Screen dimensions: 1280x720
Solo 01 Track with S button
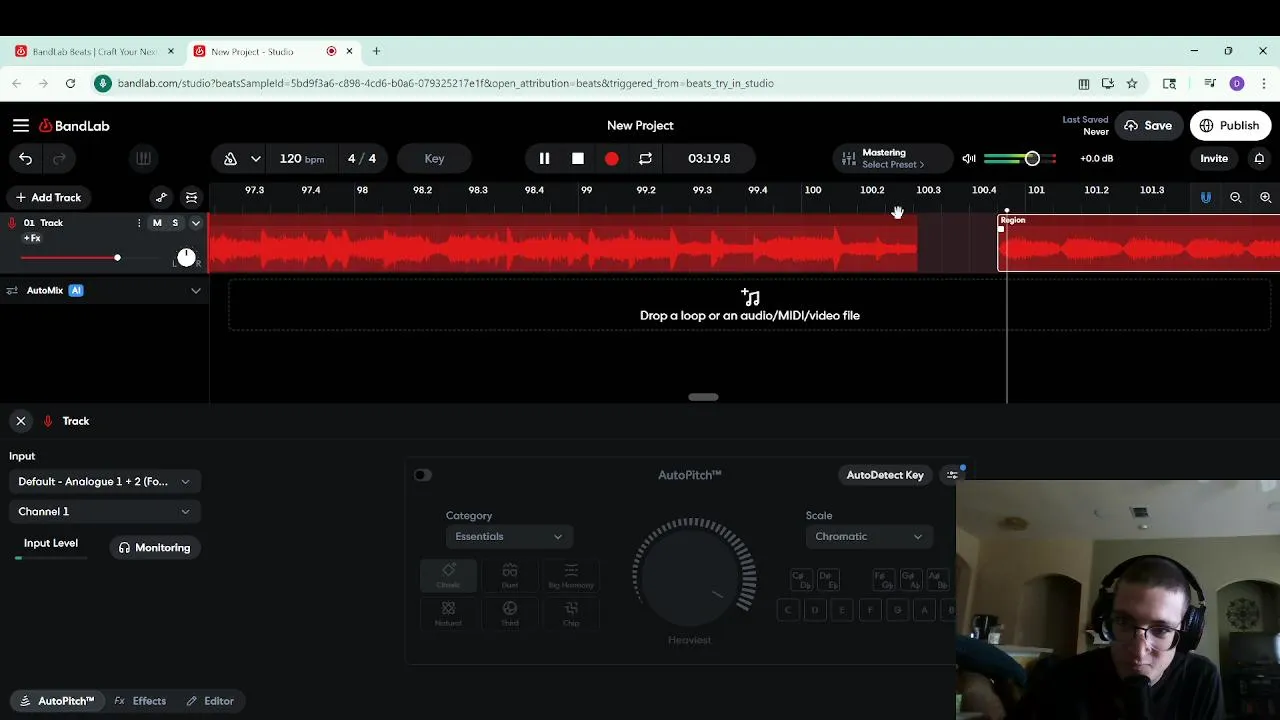[175, 223]
